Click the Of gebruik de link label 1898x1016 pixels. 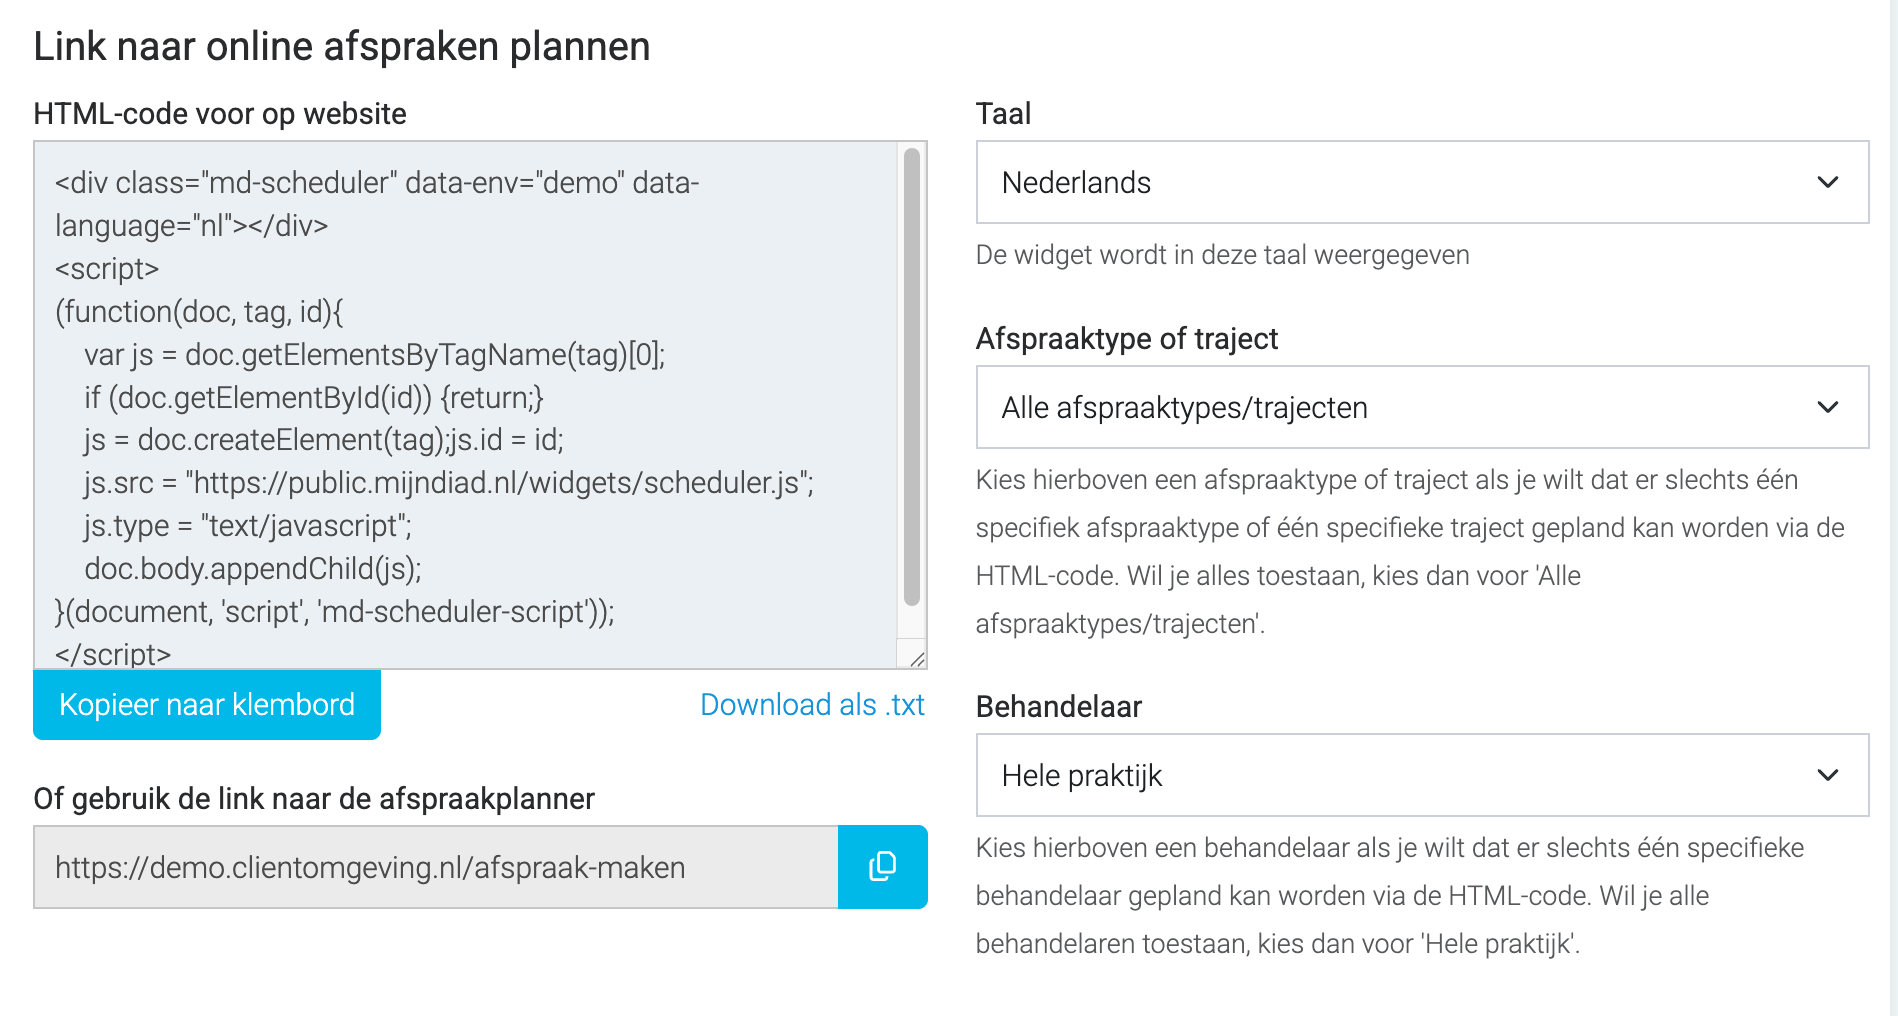(x=314, y=799)
